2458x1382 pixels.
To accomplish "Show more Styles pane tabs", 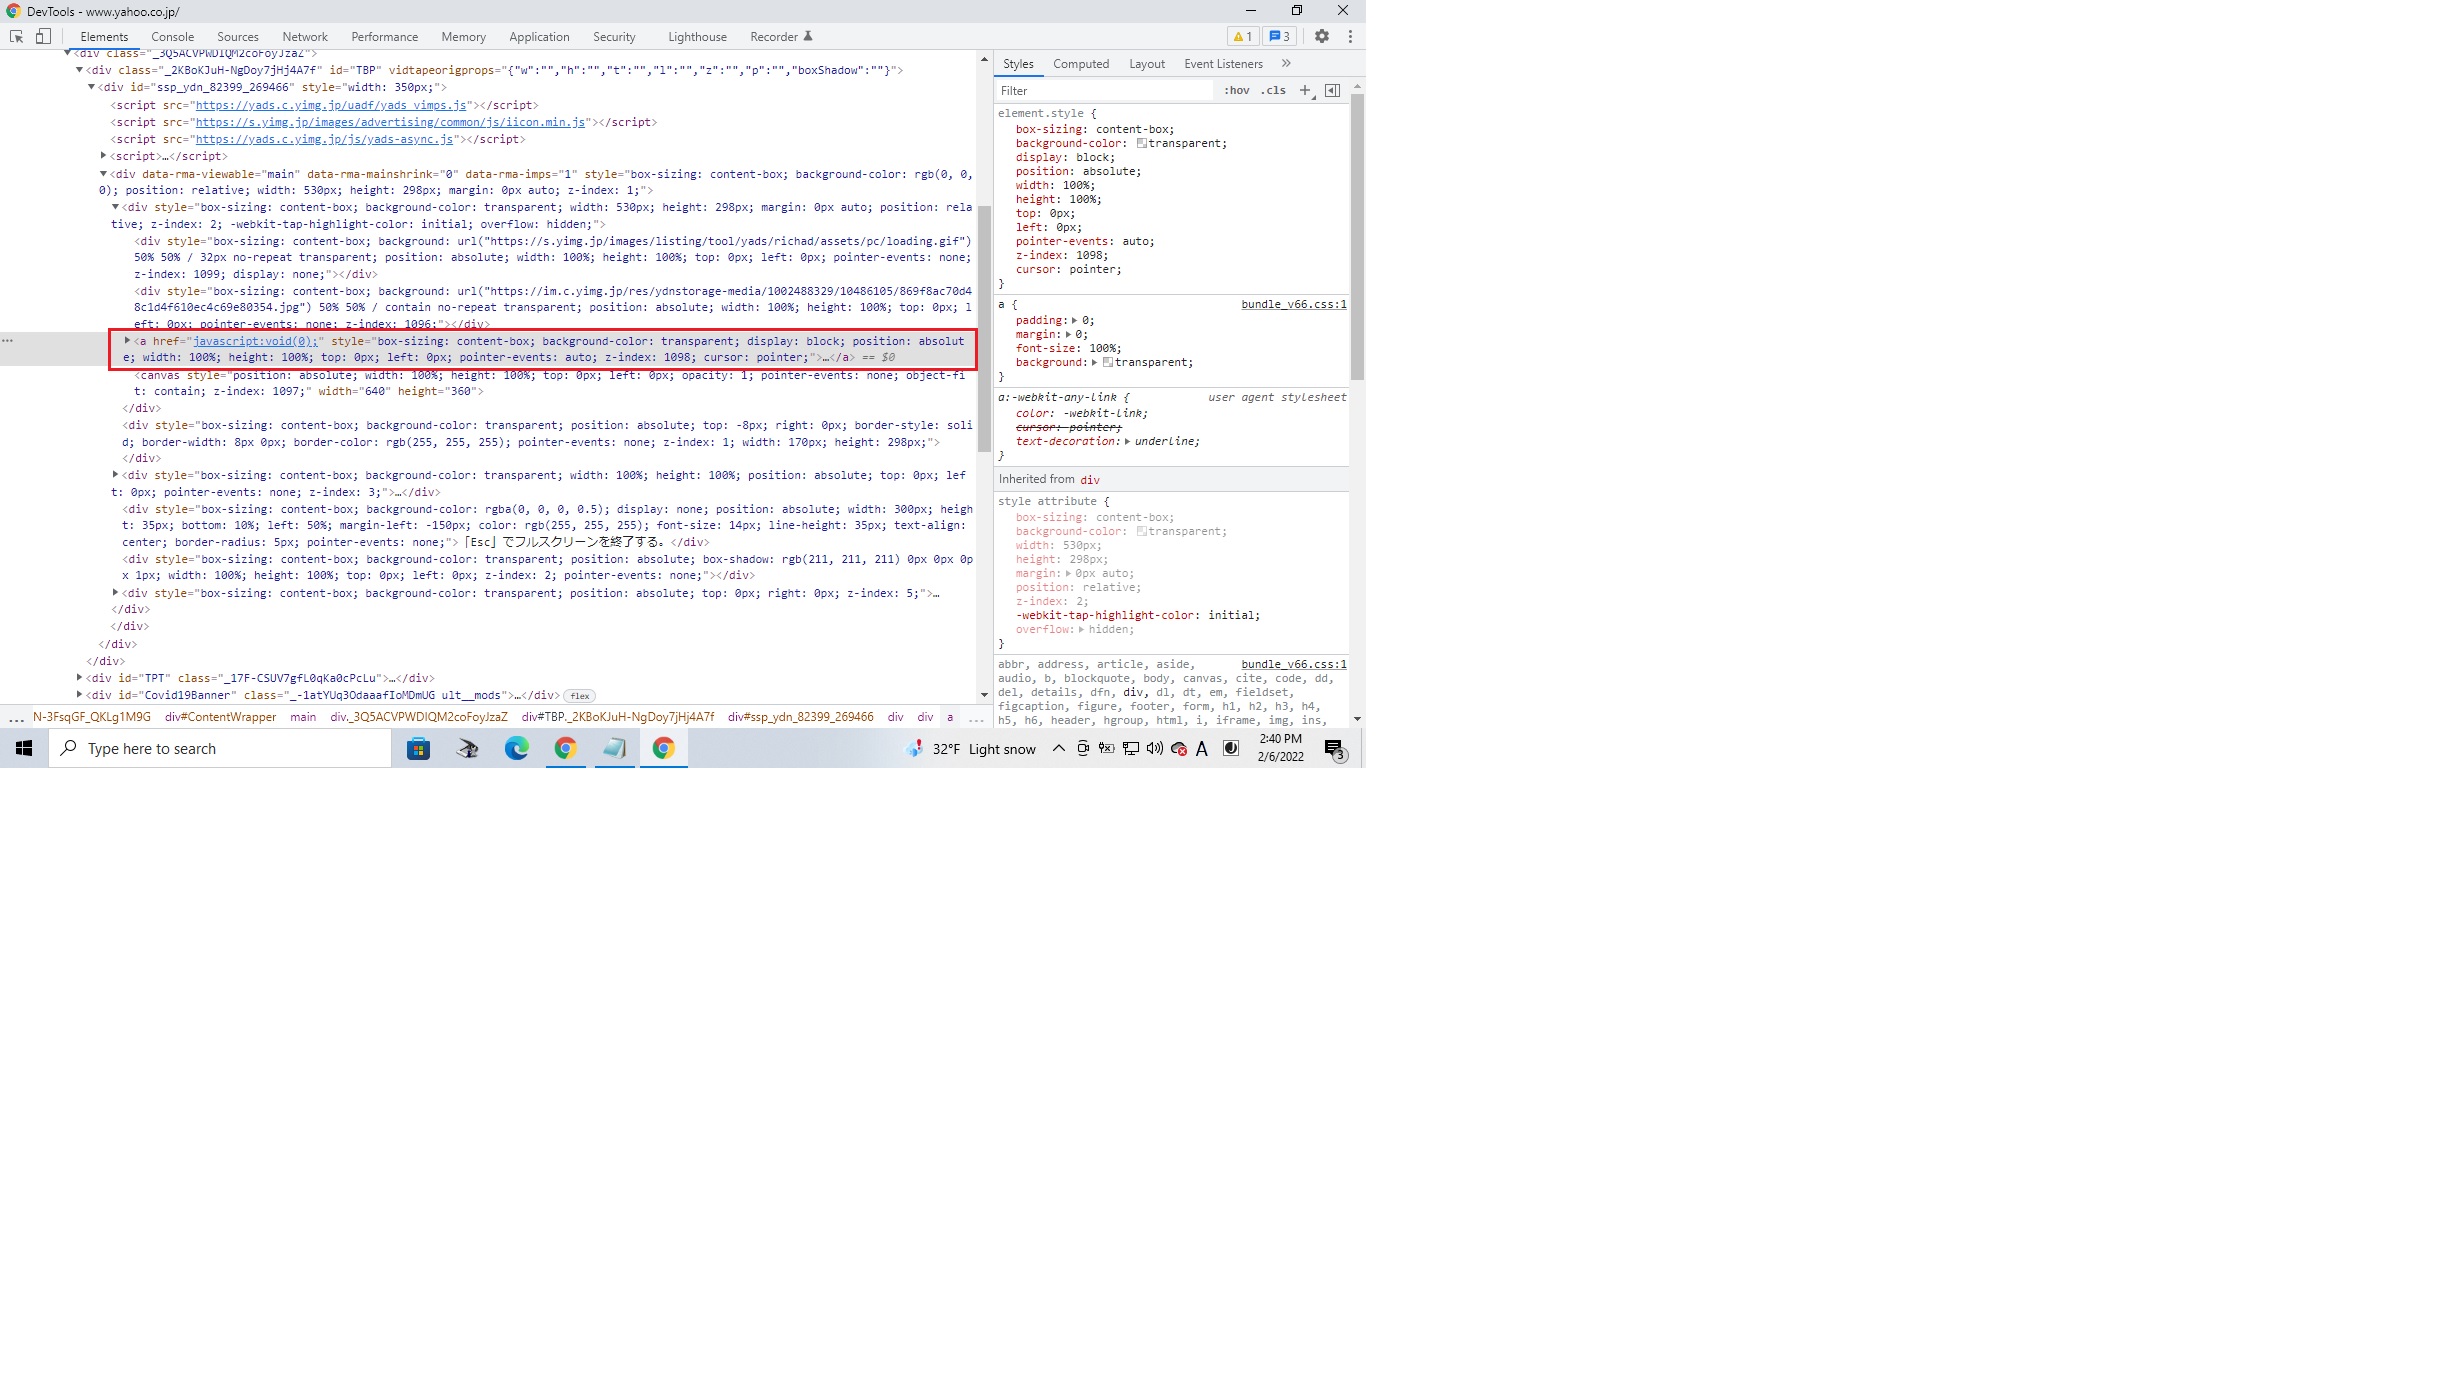I will tap(1286, 63).
